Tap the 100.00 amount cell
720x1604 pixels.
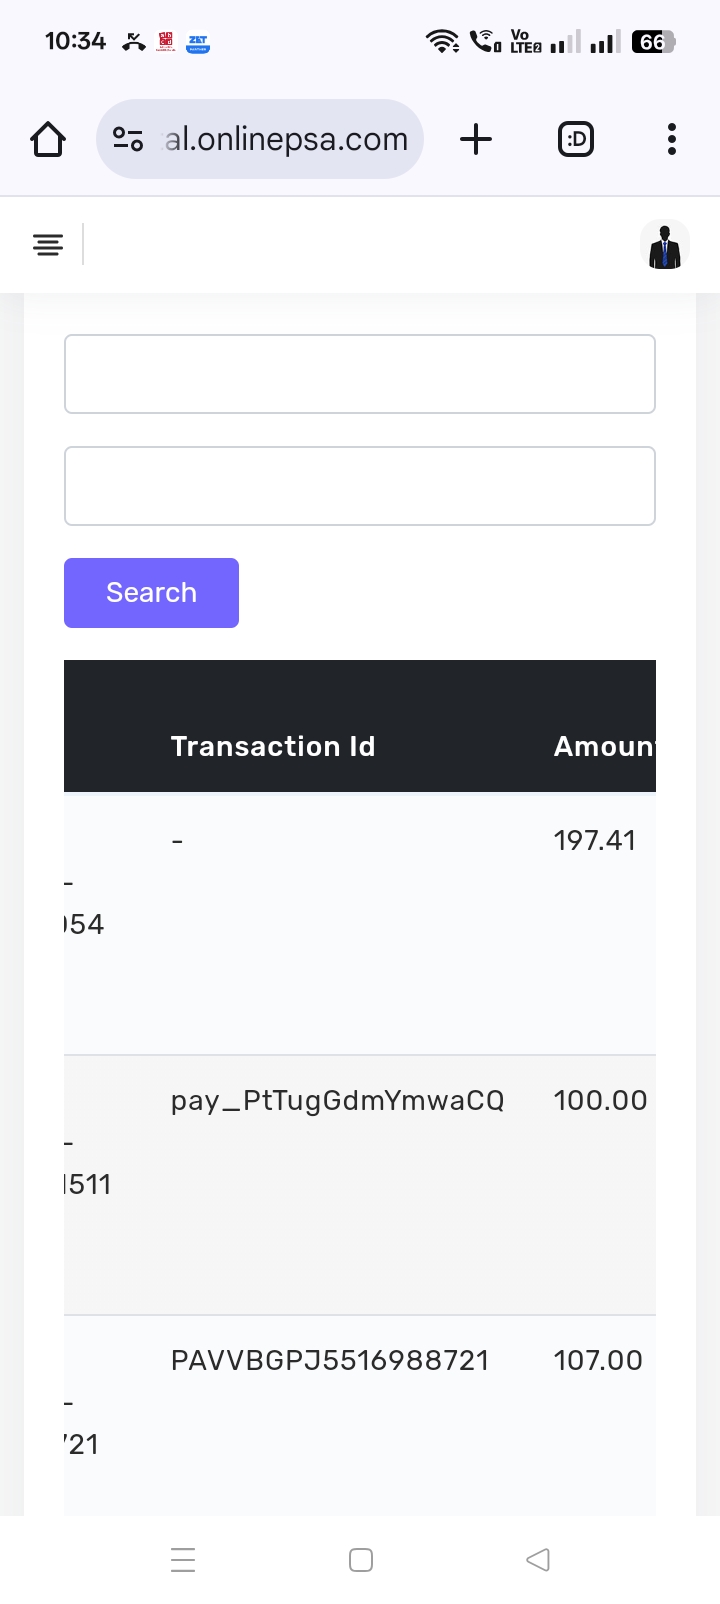(600, 1101)
